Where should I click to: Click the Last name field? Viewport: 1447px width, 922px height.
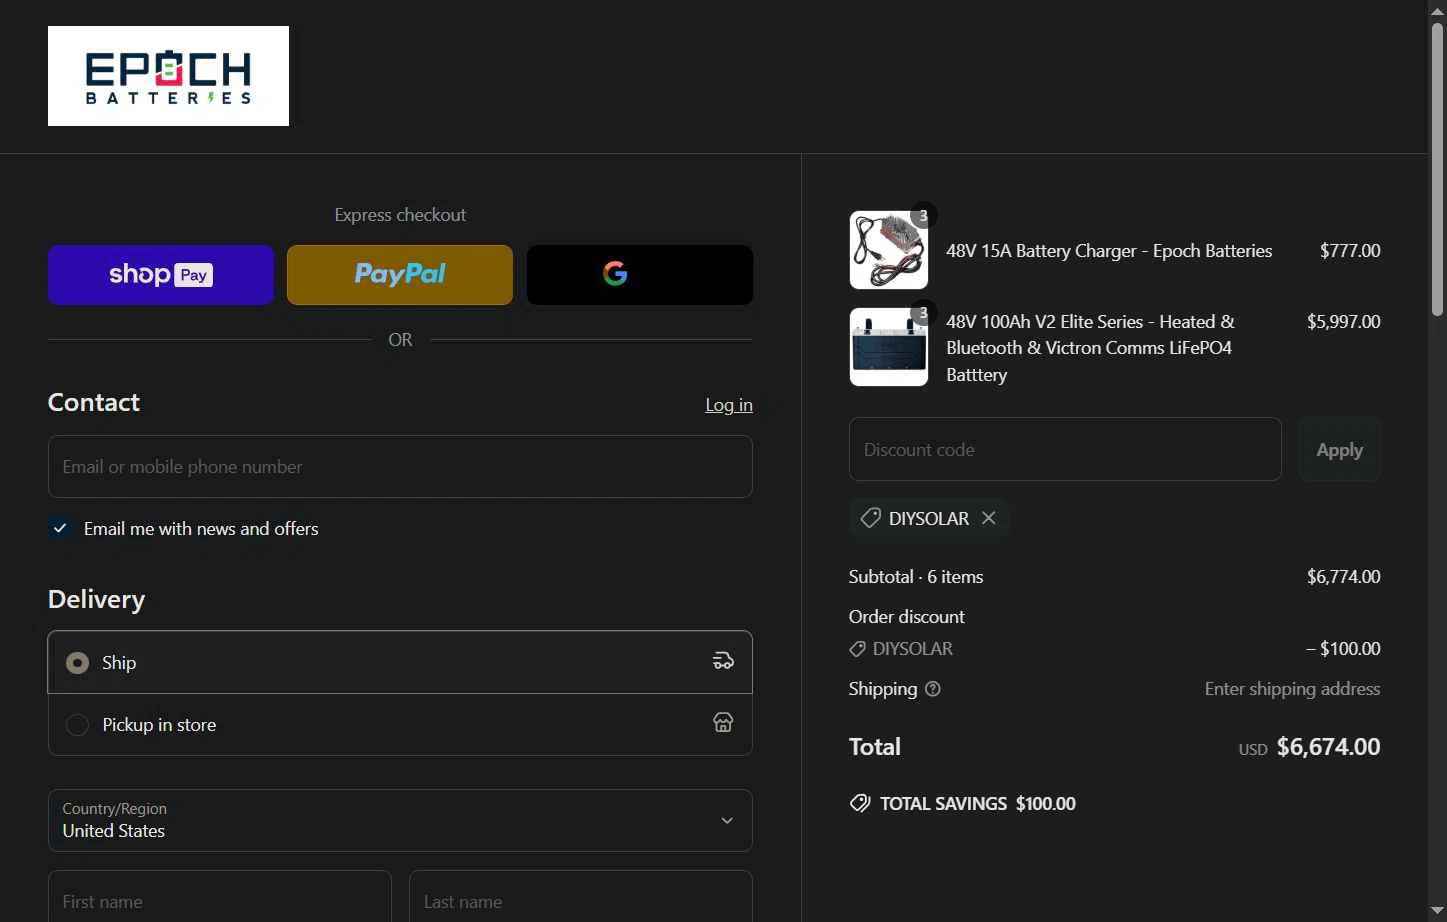pos(581,900)
